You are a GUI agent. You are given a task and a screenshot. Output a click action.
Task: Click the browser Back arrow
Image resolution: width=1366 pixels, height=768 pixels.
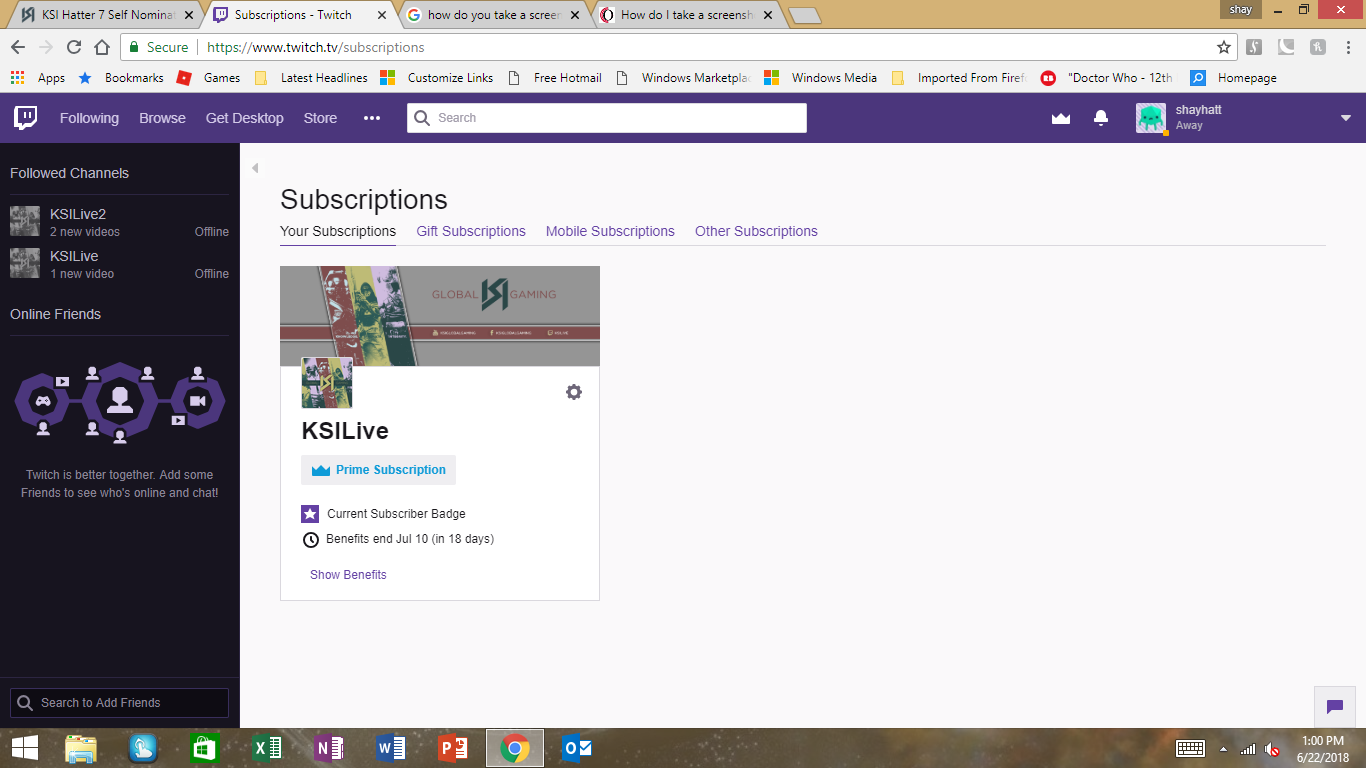(18, 47)
